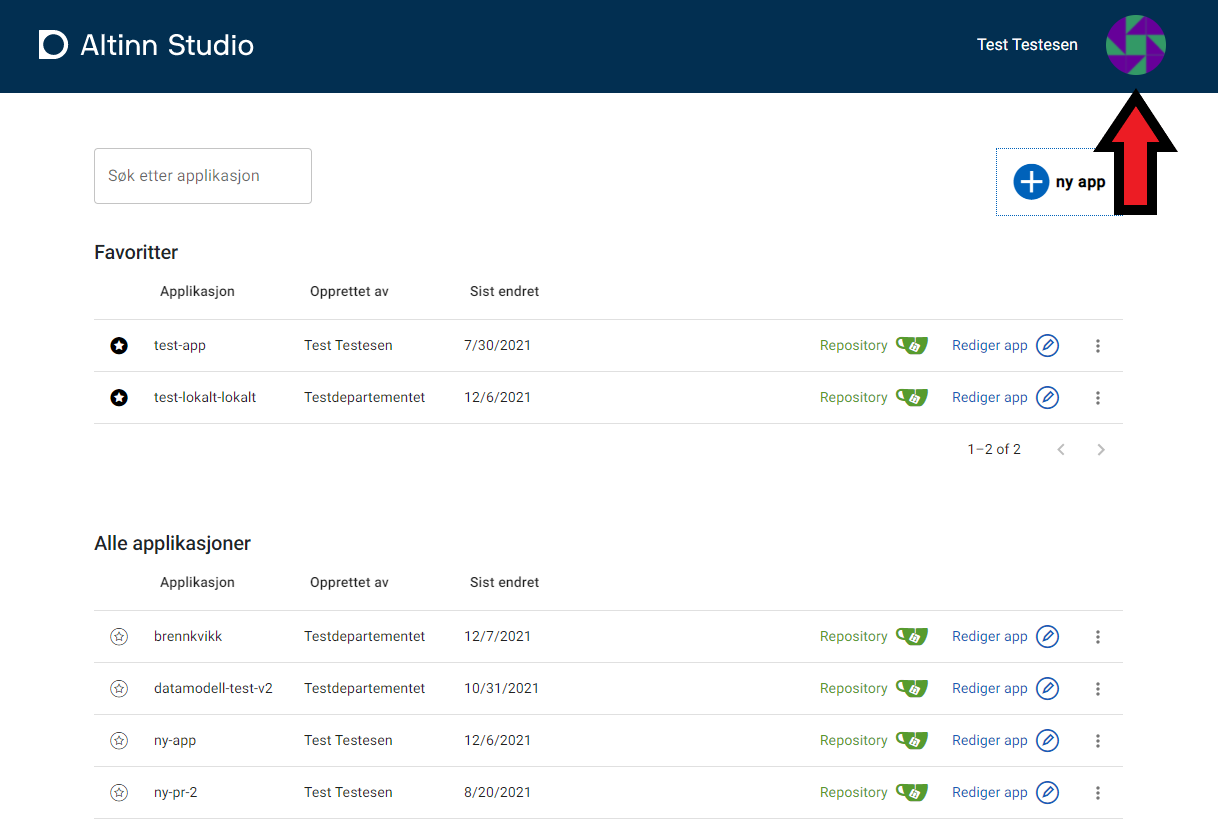The image size is (1218, 822).
Task: Click the Altinn Studio logo icon
Action: point(53,45)
